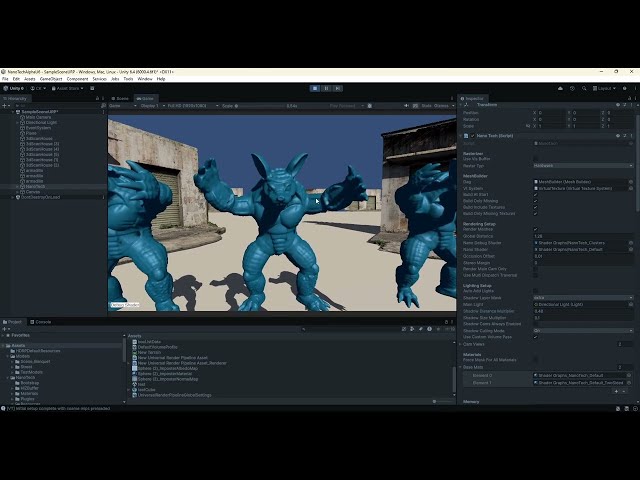Stop play mode with the Play button
Screen dimensions: 640x480
[315, 88]
